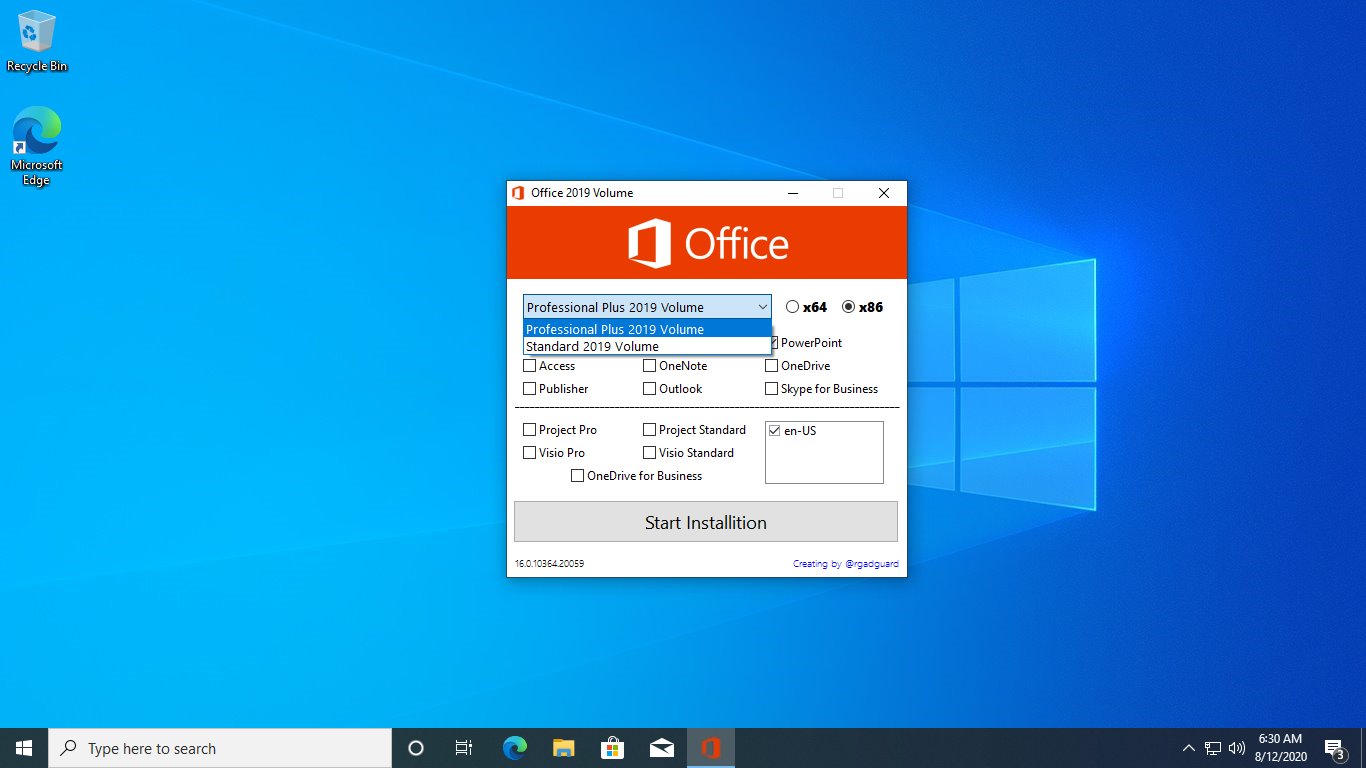Click the Office icon in the title bar
This screenshot has height=768, width=1366.
coord(518,192)
